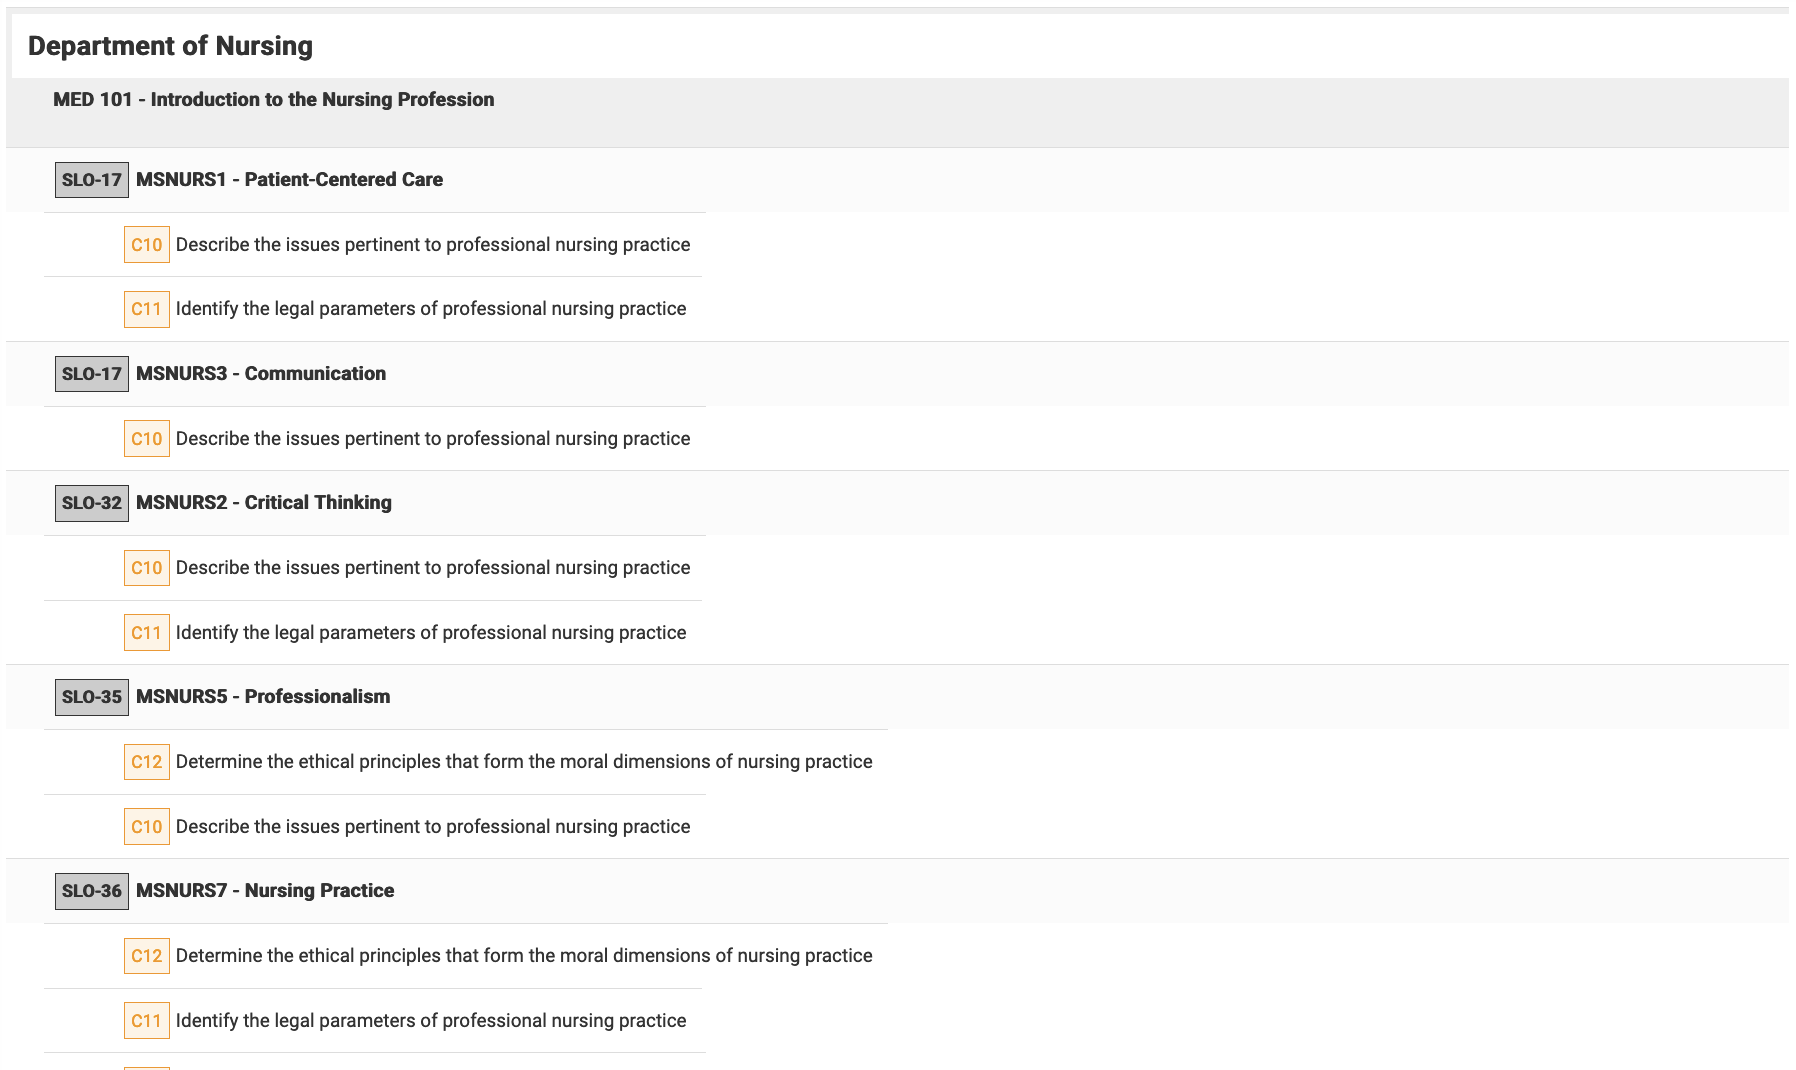Open the MSNURS5 - Professionalism outcome
The height and width of the screenshot is (1070, 1796).
[x=262, y=697]
